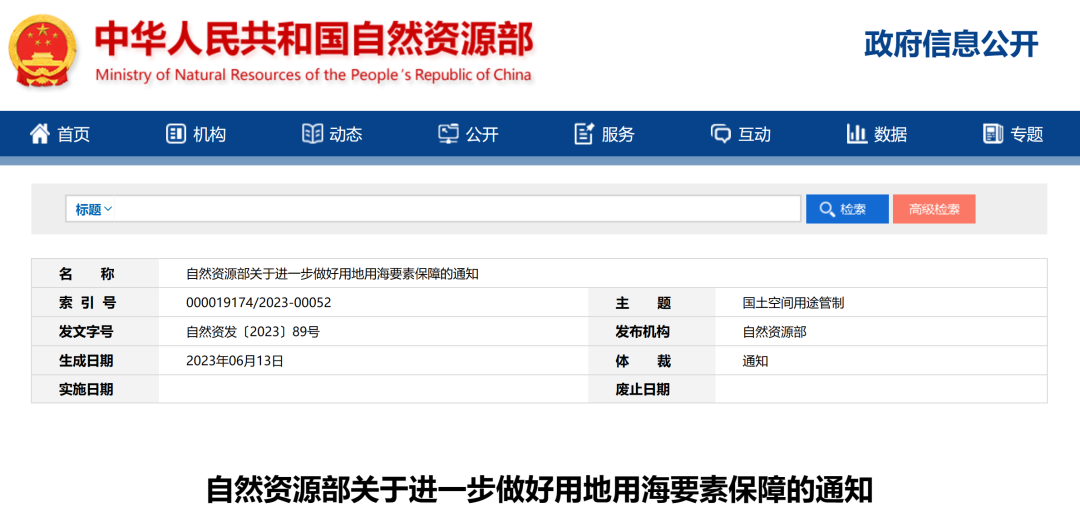
Task: Click the home icon beside 首页
Action: (x=40, y=134)
